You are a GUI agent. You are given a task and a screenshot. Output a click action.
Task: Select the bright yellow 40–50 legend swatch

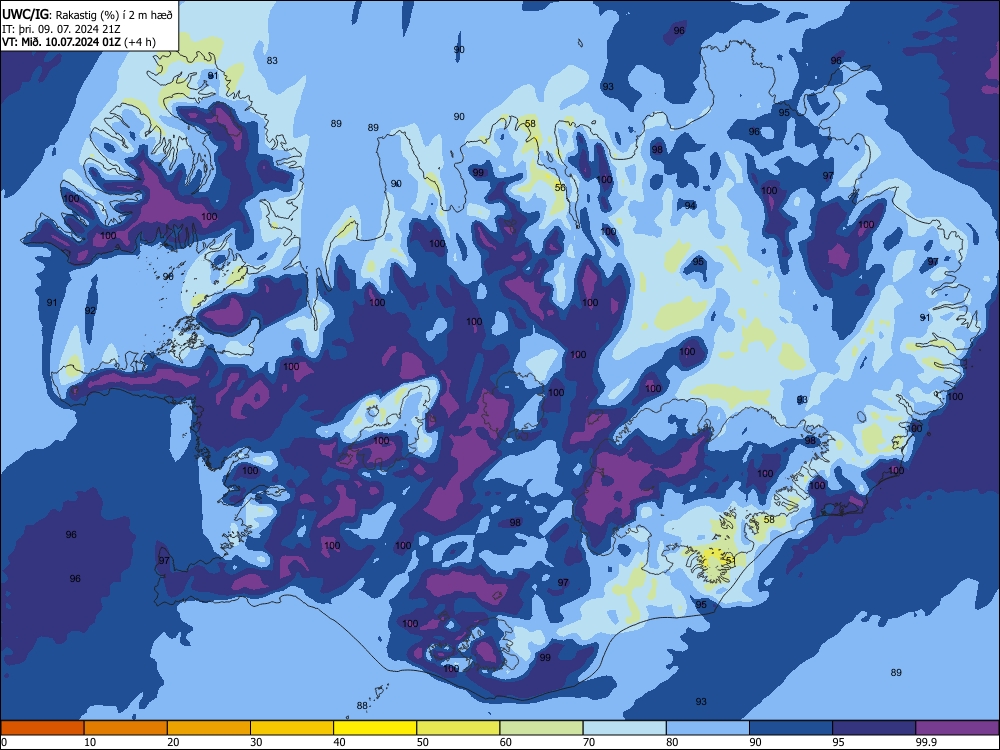[375, 728]
